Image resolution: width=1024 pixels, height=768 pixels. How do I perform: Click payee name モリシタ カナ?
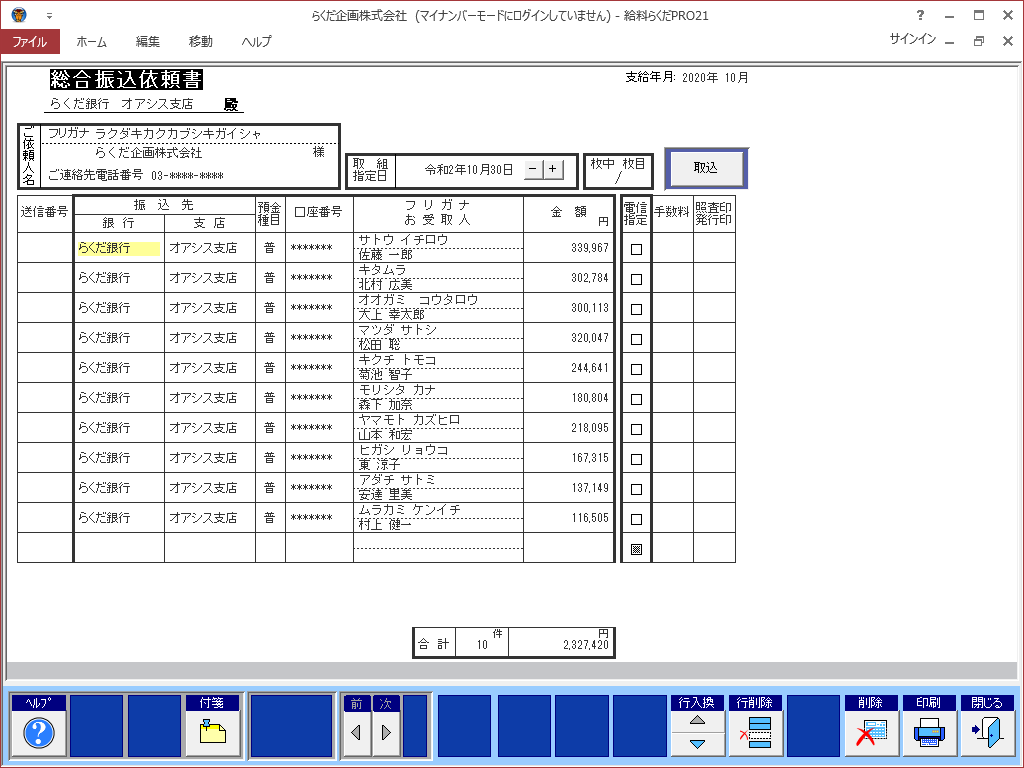tap(396, 390)
